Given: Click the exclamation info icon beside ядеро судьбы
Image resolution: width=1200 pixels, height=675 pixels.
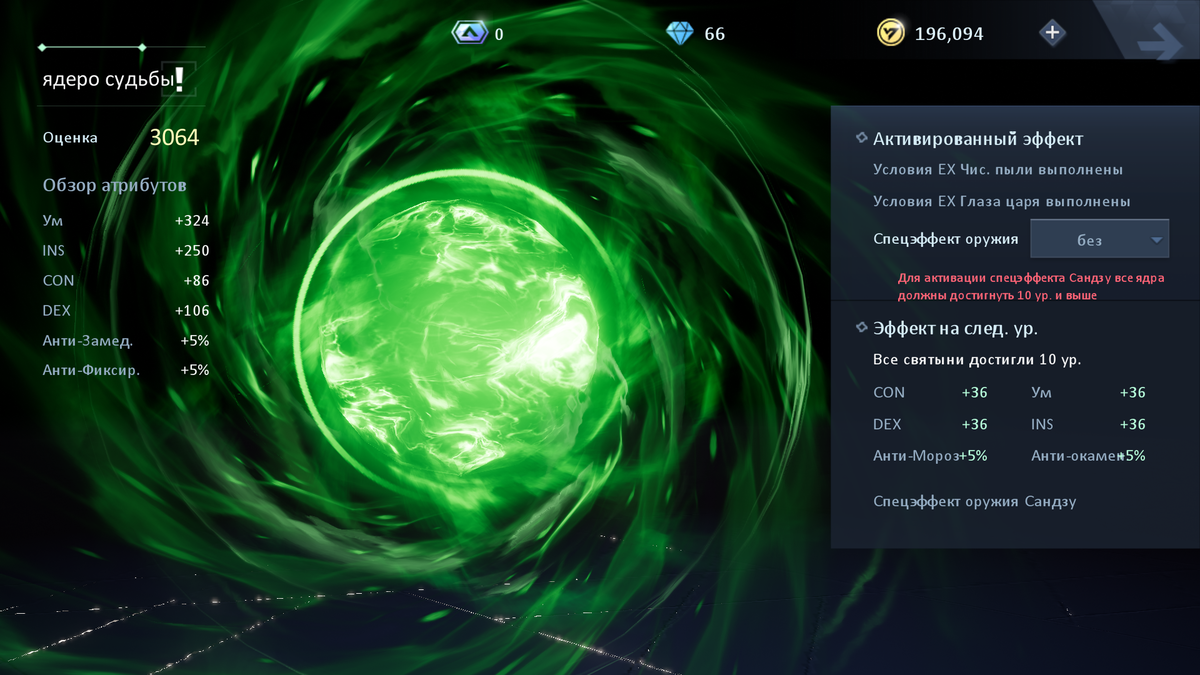Looking at the screenshot, I should (179, 80).
